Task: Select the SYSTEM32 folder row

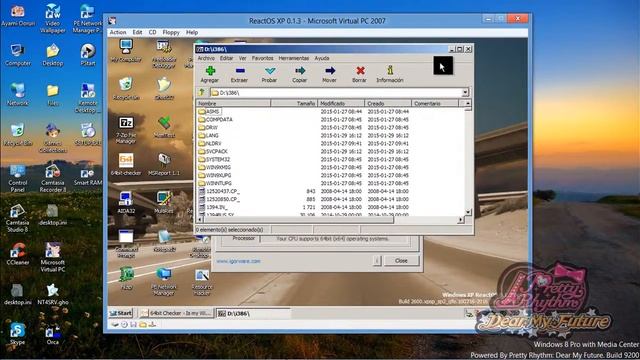Action: [x=331, y=159]
